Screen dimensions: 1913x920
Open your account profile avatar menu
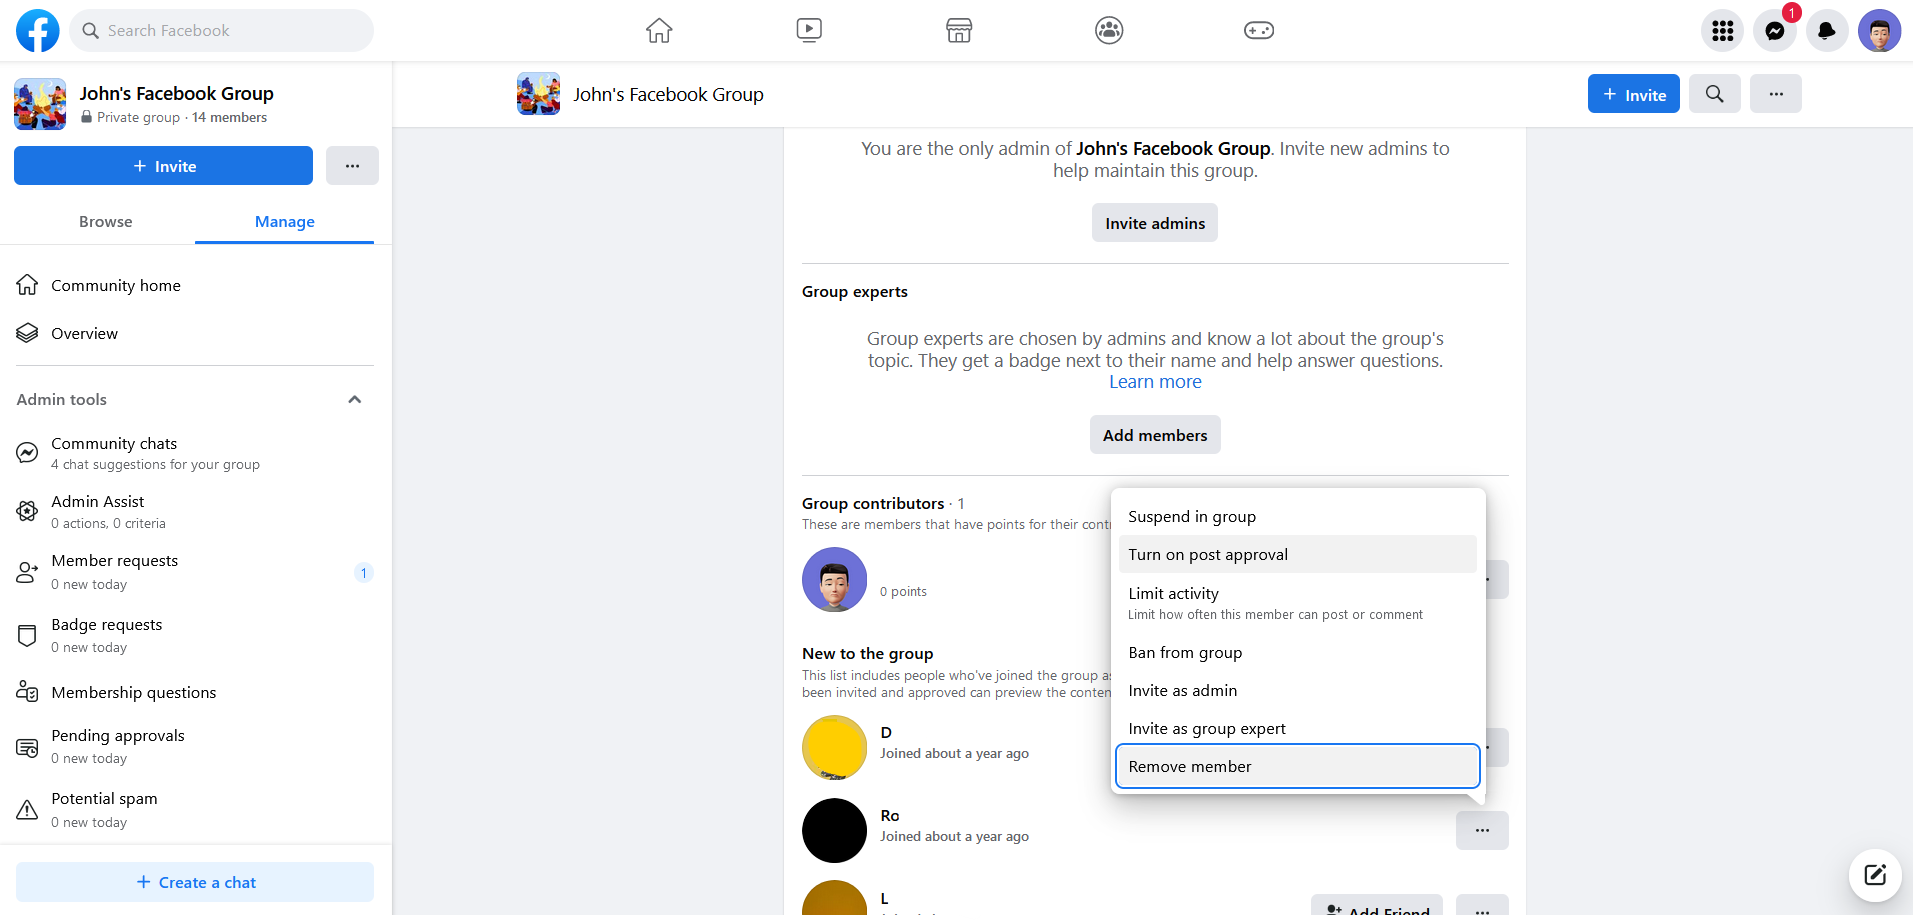[1879, 31]
